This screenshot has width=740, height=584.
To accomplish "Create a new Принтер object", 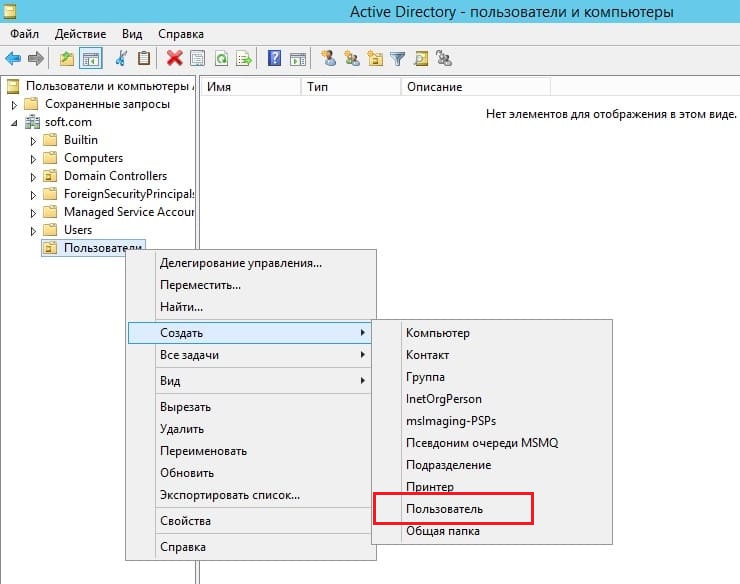I will click(x=492, y=487).
